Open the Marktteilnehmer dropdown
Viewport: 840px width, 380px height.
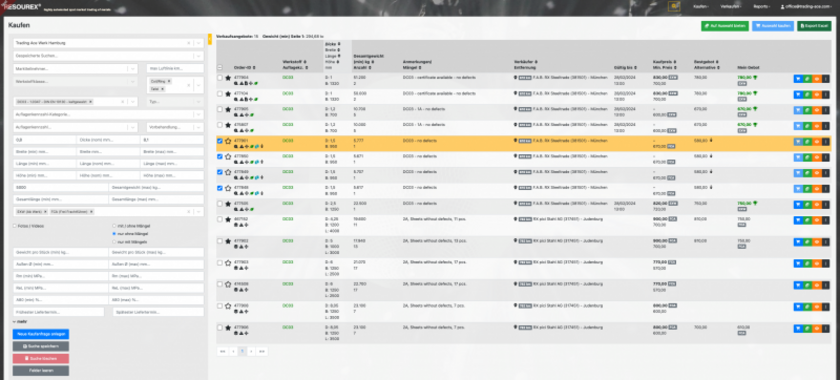133,69
